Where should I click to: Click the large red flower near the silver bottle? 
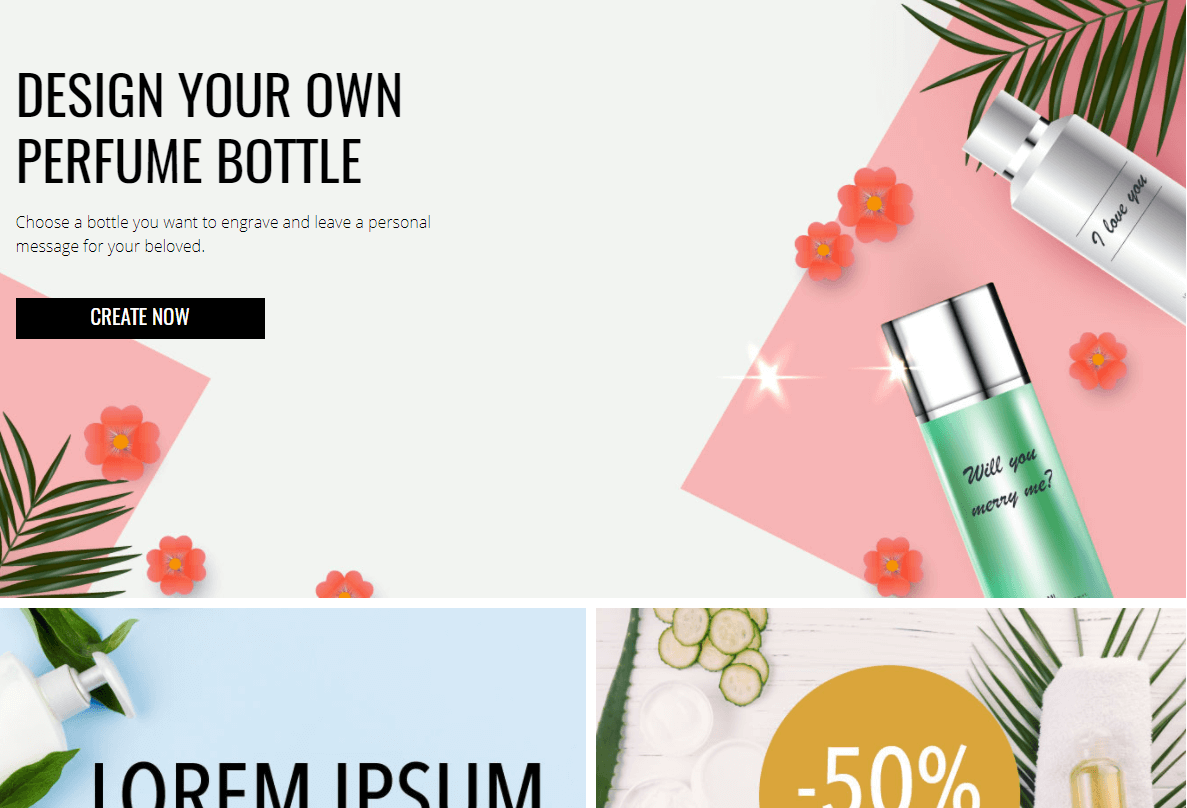(875, 204)
